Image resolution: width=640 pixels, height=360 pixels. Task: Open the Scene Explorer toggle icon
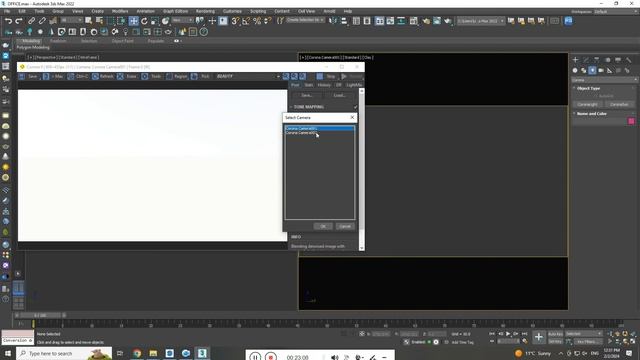[356, 21]
